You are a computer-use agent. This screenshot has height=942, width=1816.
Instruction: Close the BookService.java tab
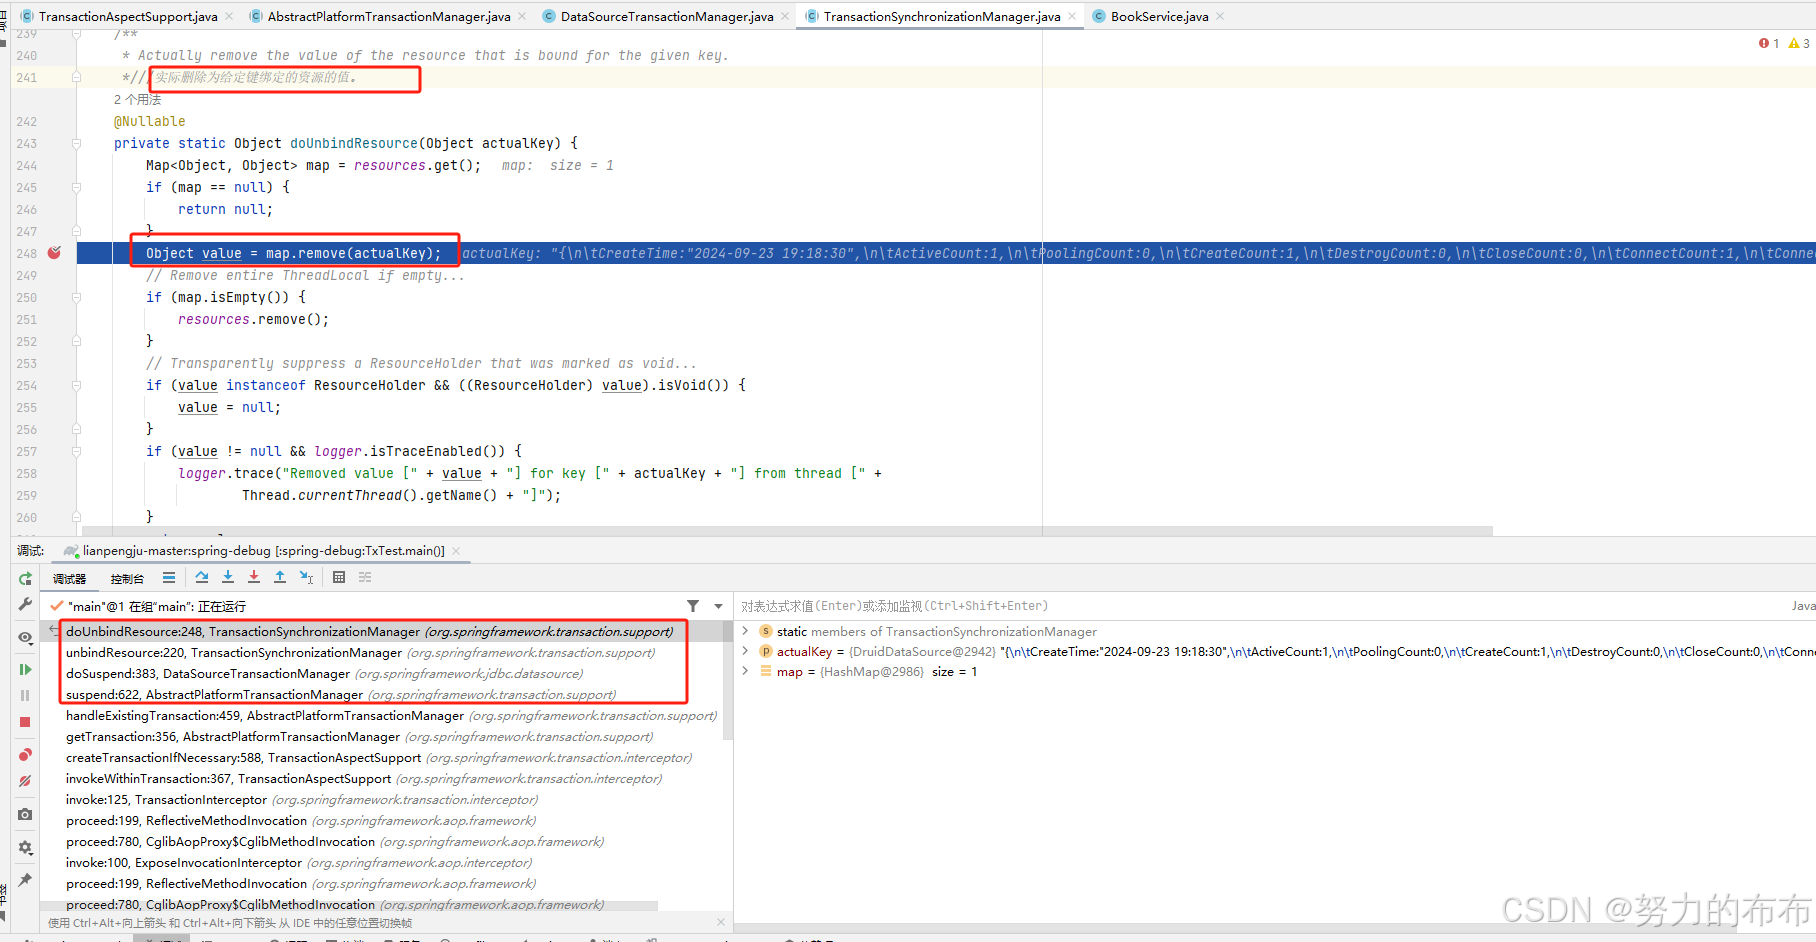(1220, 16)
